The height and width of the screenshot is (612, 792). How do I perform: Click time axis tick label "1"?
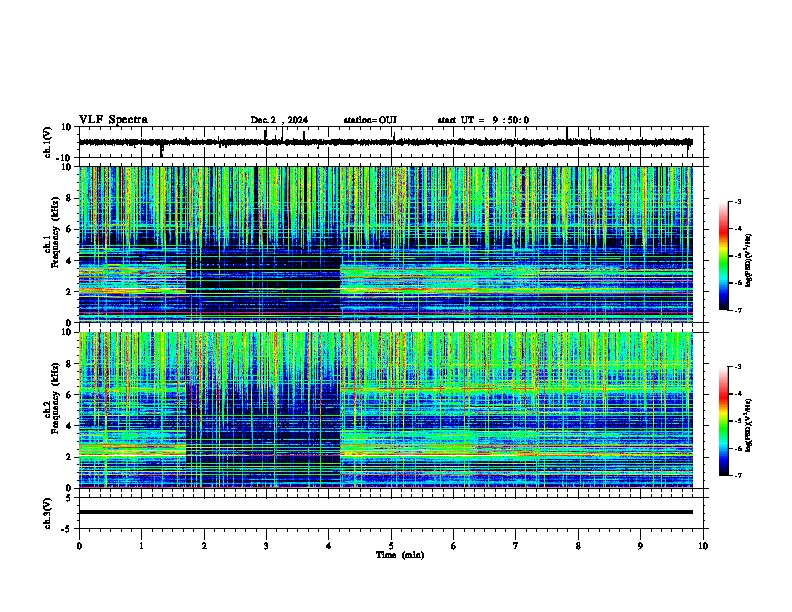(x=141, y=546)
